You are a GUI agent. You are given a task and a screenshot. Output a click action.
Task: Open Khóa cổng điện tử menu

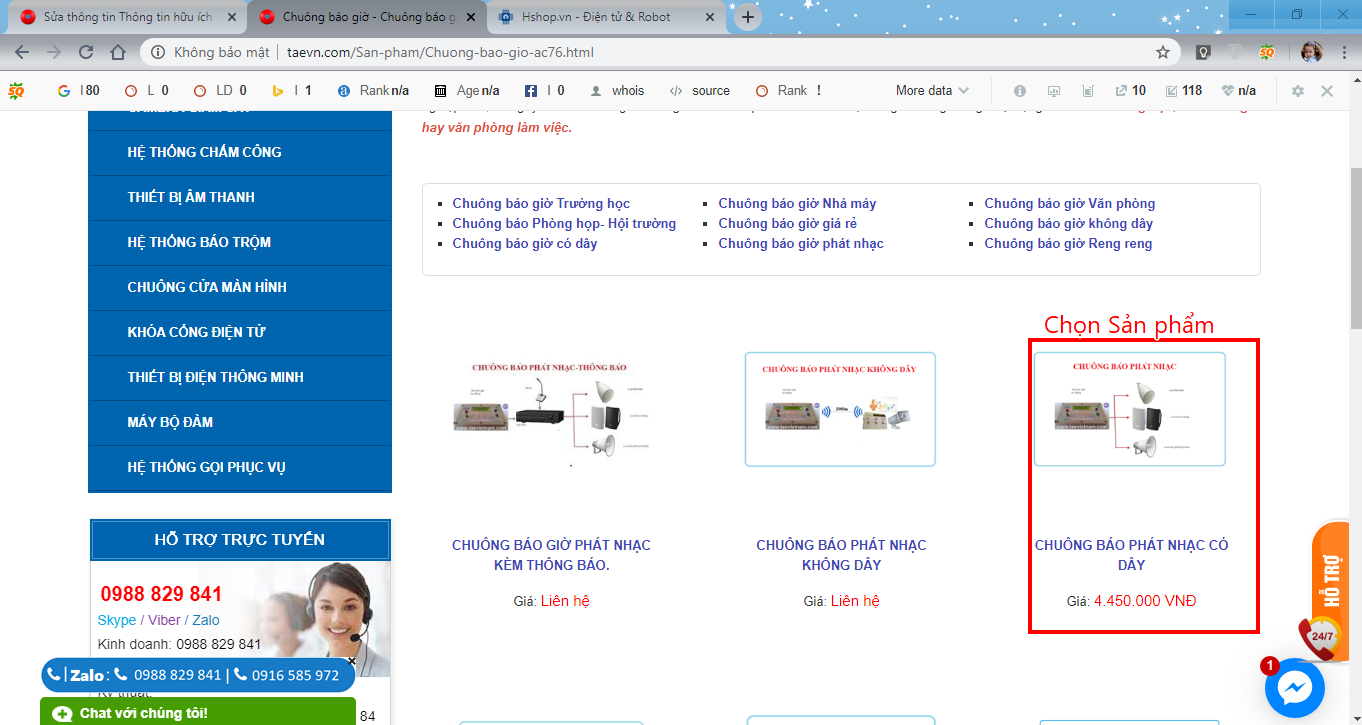[239, 332]
